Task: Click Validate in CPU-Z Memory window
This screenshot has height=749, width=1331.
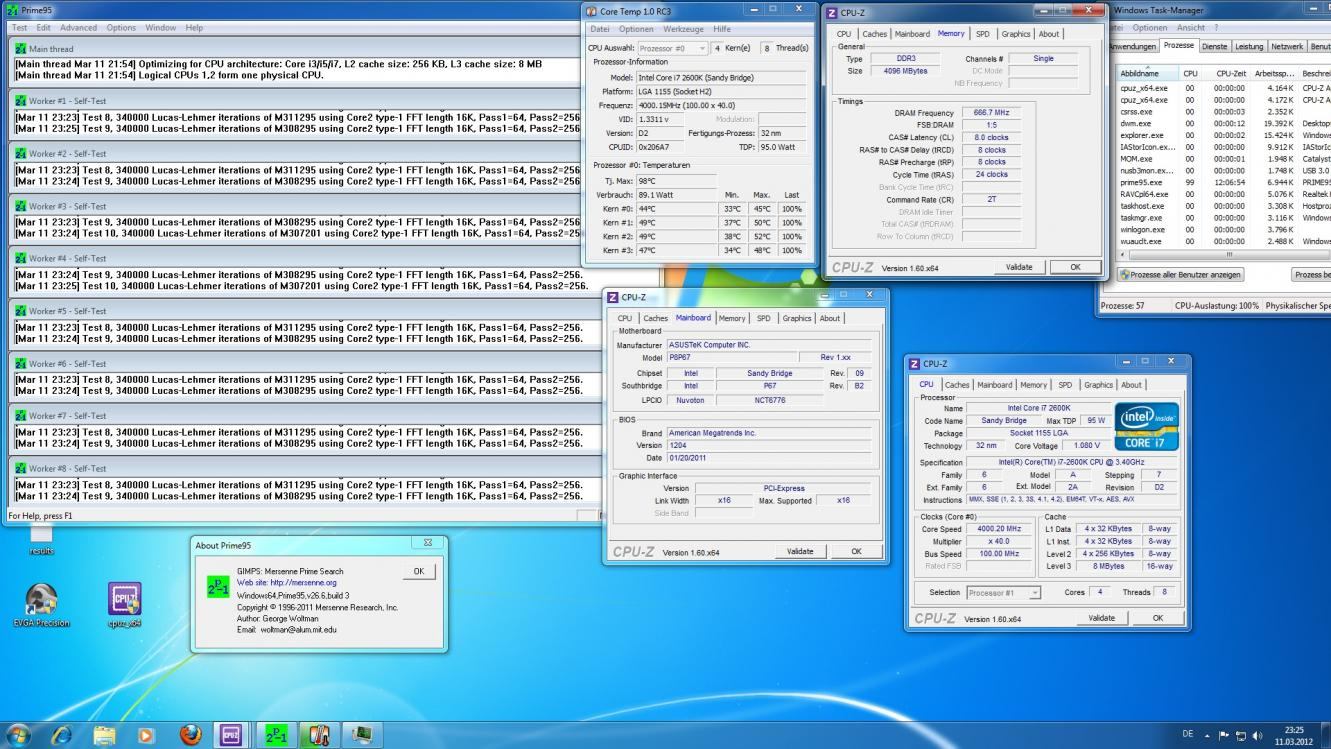Action: (1019, 267)
